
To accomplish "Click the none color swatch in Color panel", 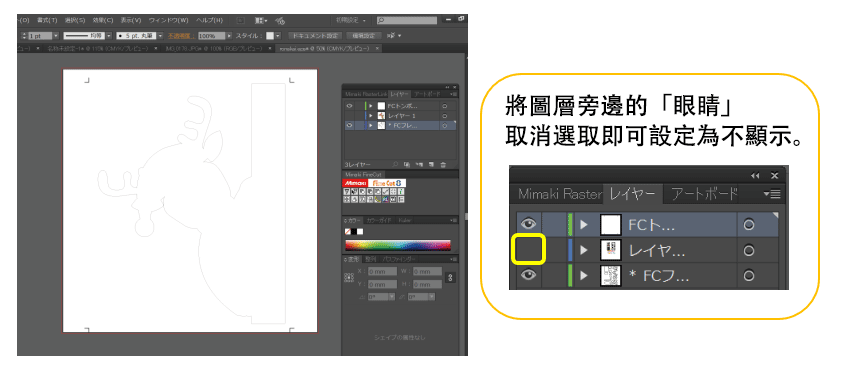I will click(348, 231).
